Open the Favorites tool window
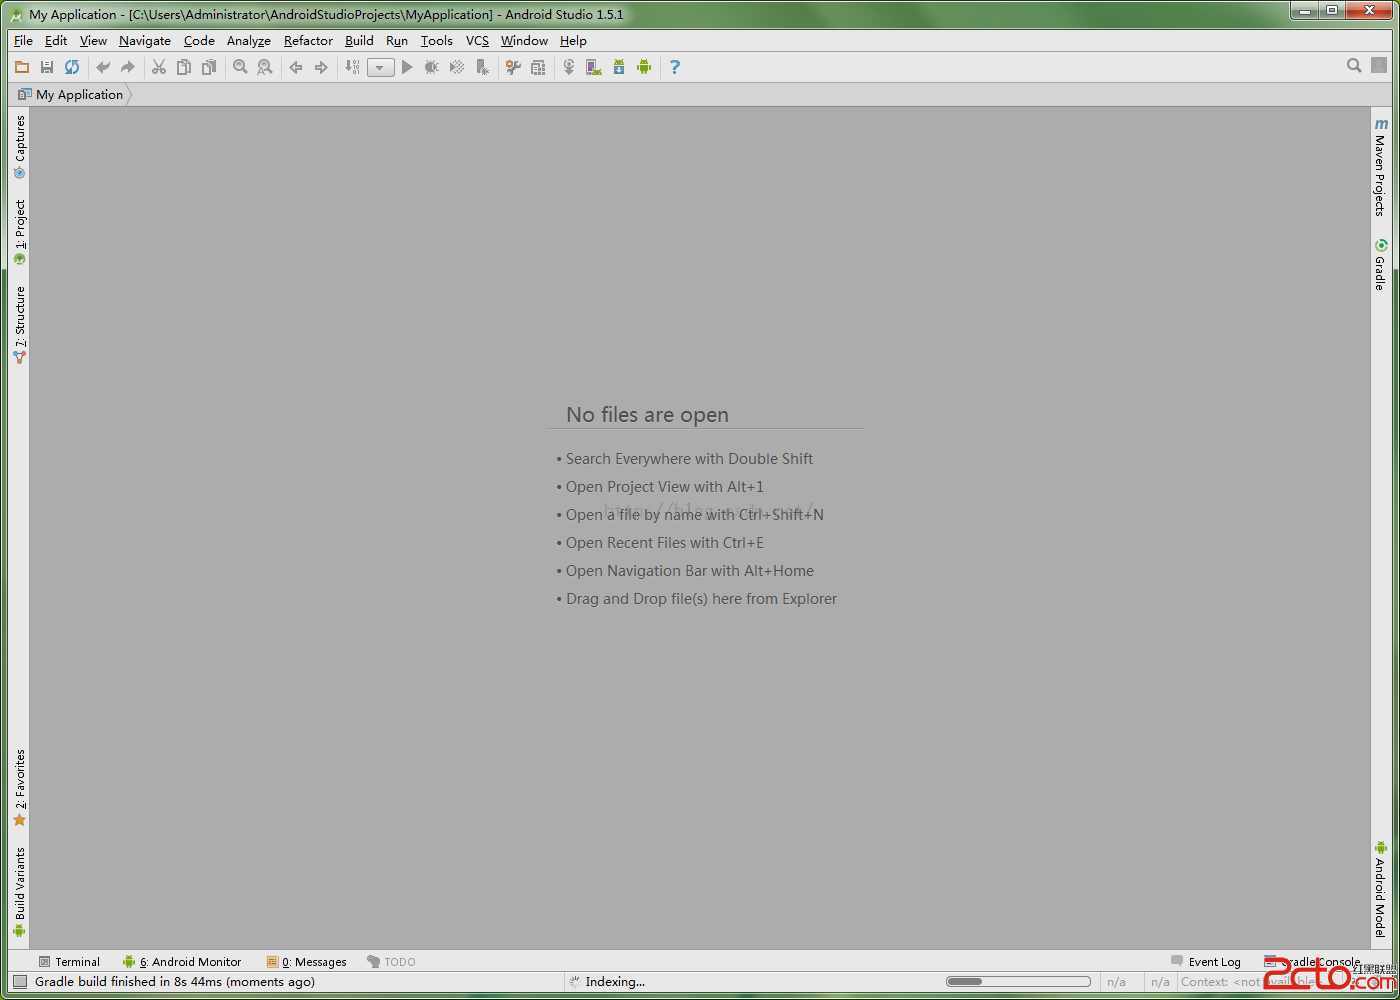 coord(19,788)
